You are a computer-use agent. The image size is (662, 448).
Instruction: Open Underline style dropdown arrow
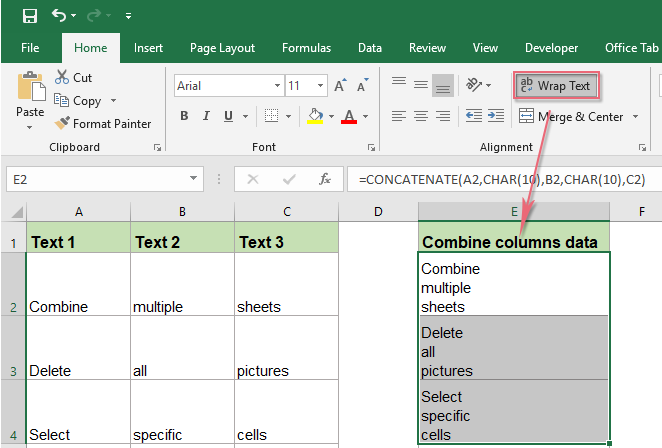245,116
